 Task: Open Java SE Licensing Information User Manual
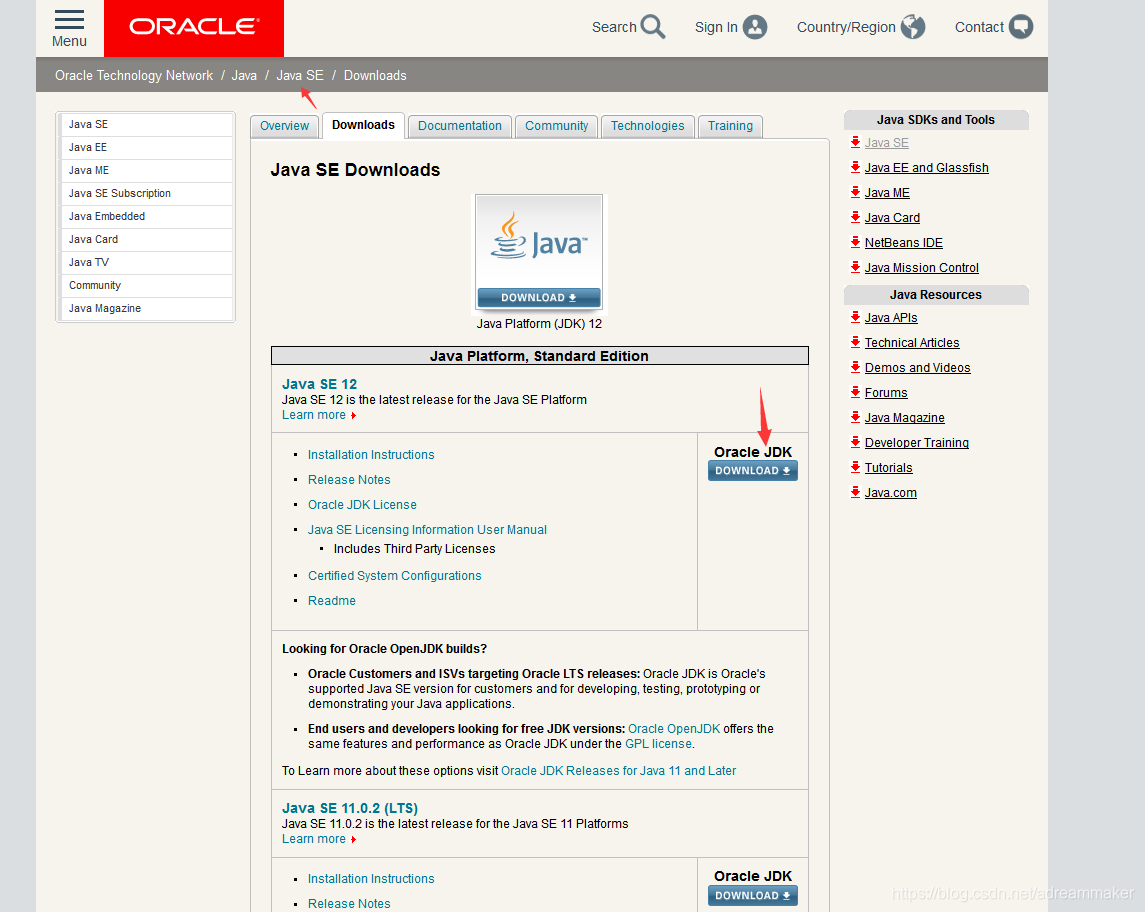tap(427, 529)
